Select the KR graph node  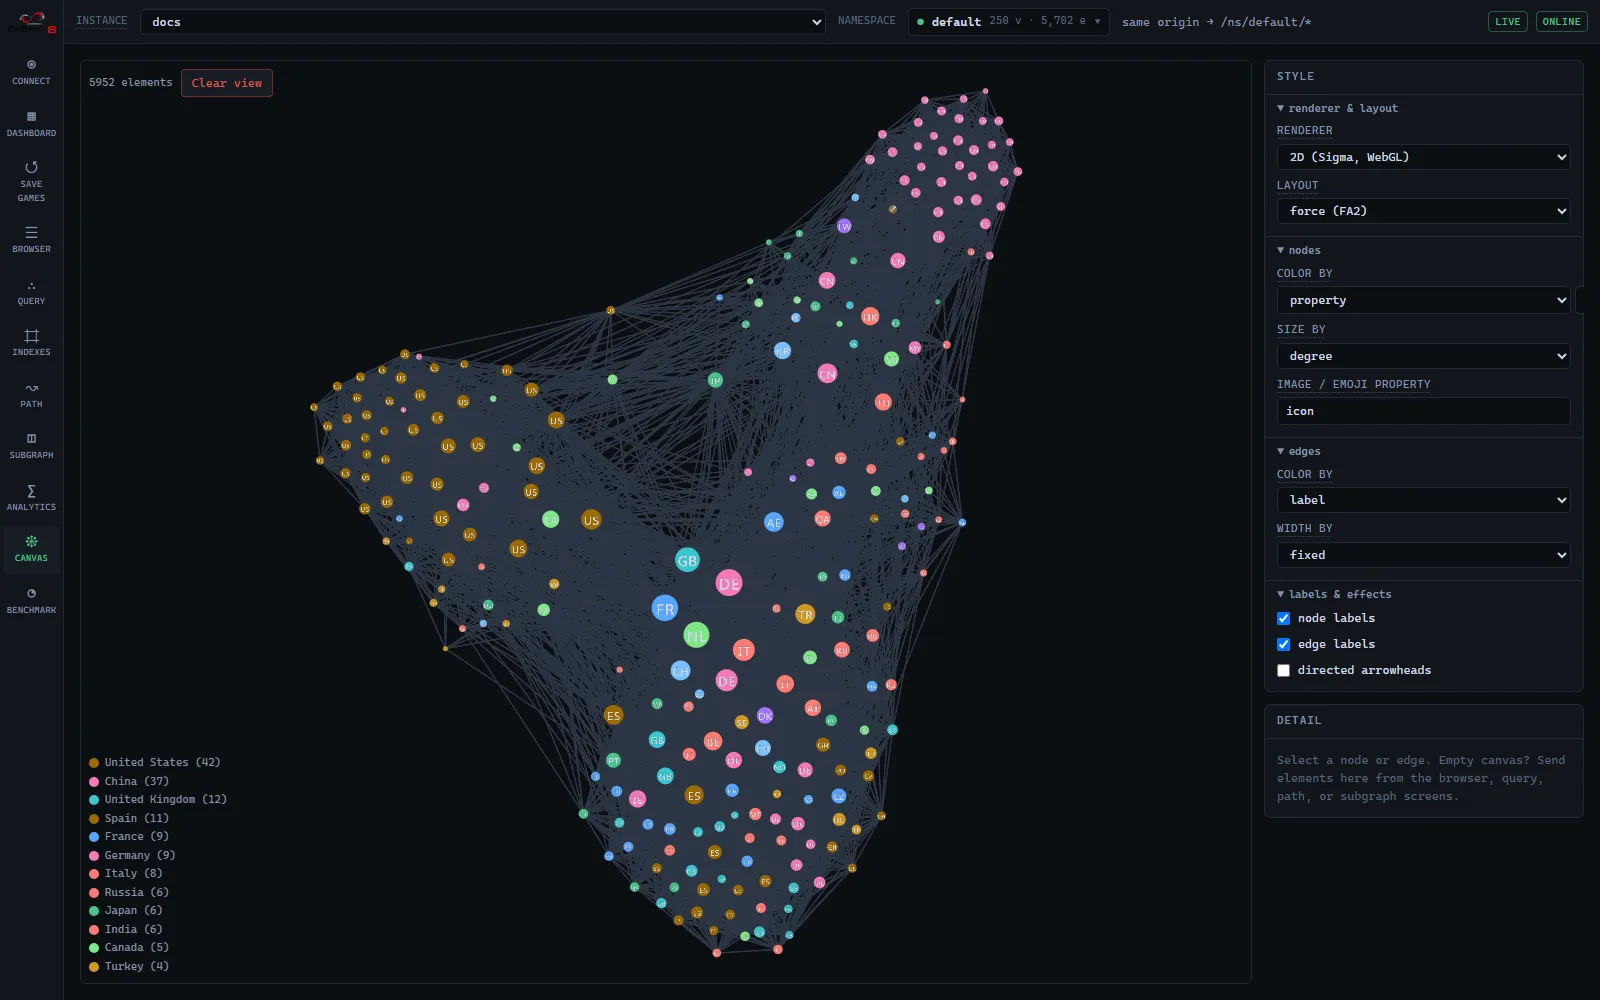782,350
